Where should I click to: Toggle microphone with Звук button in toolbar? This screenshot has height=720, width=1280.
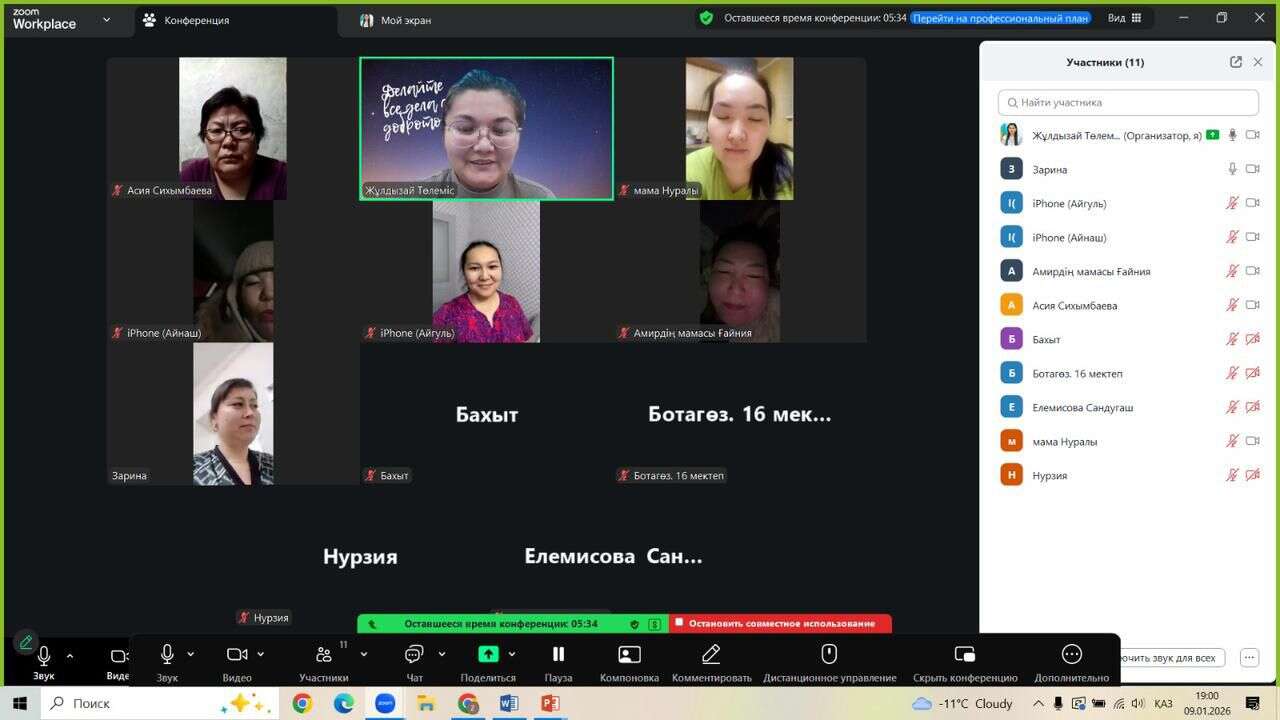click(167, 655)
